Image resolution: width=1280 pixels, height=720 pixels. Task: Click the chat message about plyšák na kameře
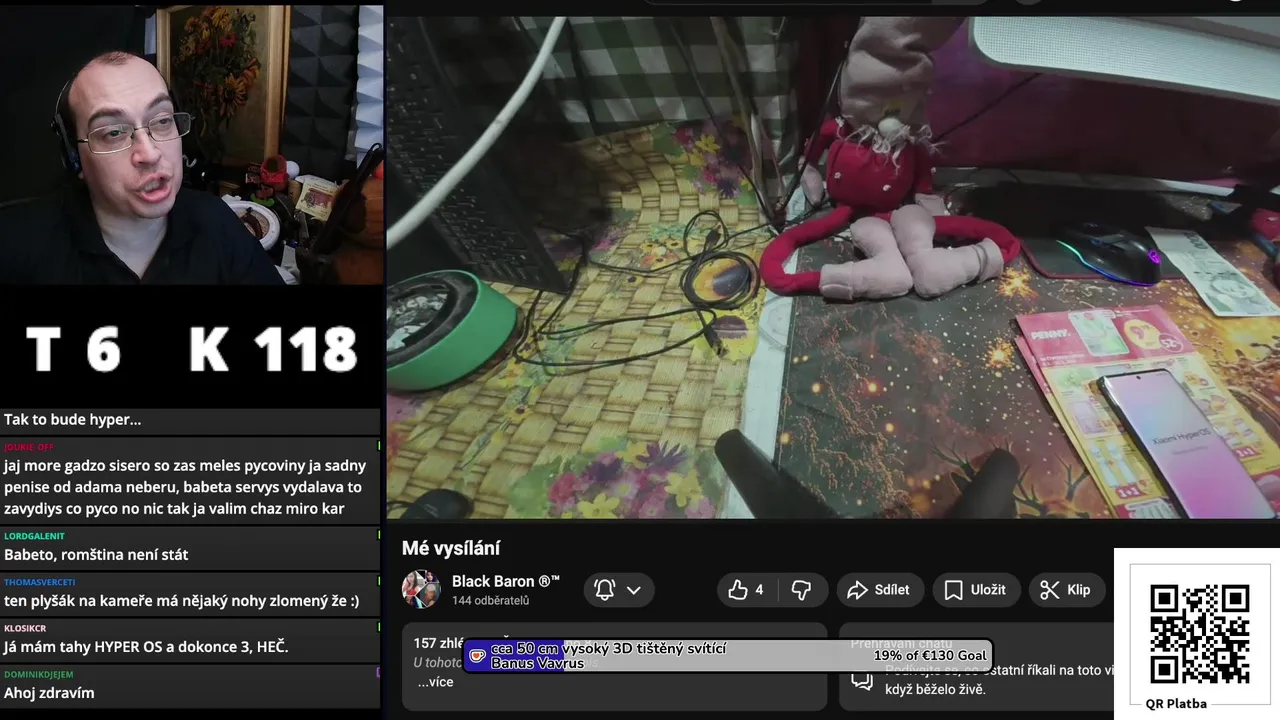pyautogui.click(x=181, y=600)
